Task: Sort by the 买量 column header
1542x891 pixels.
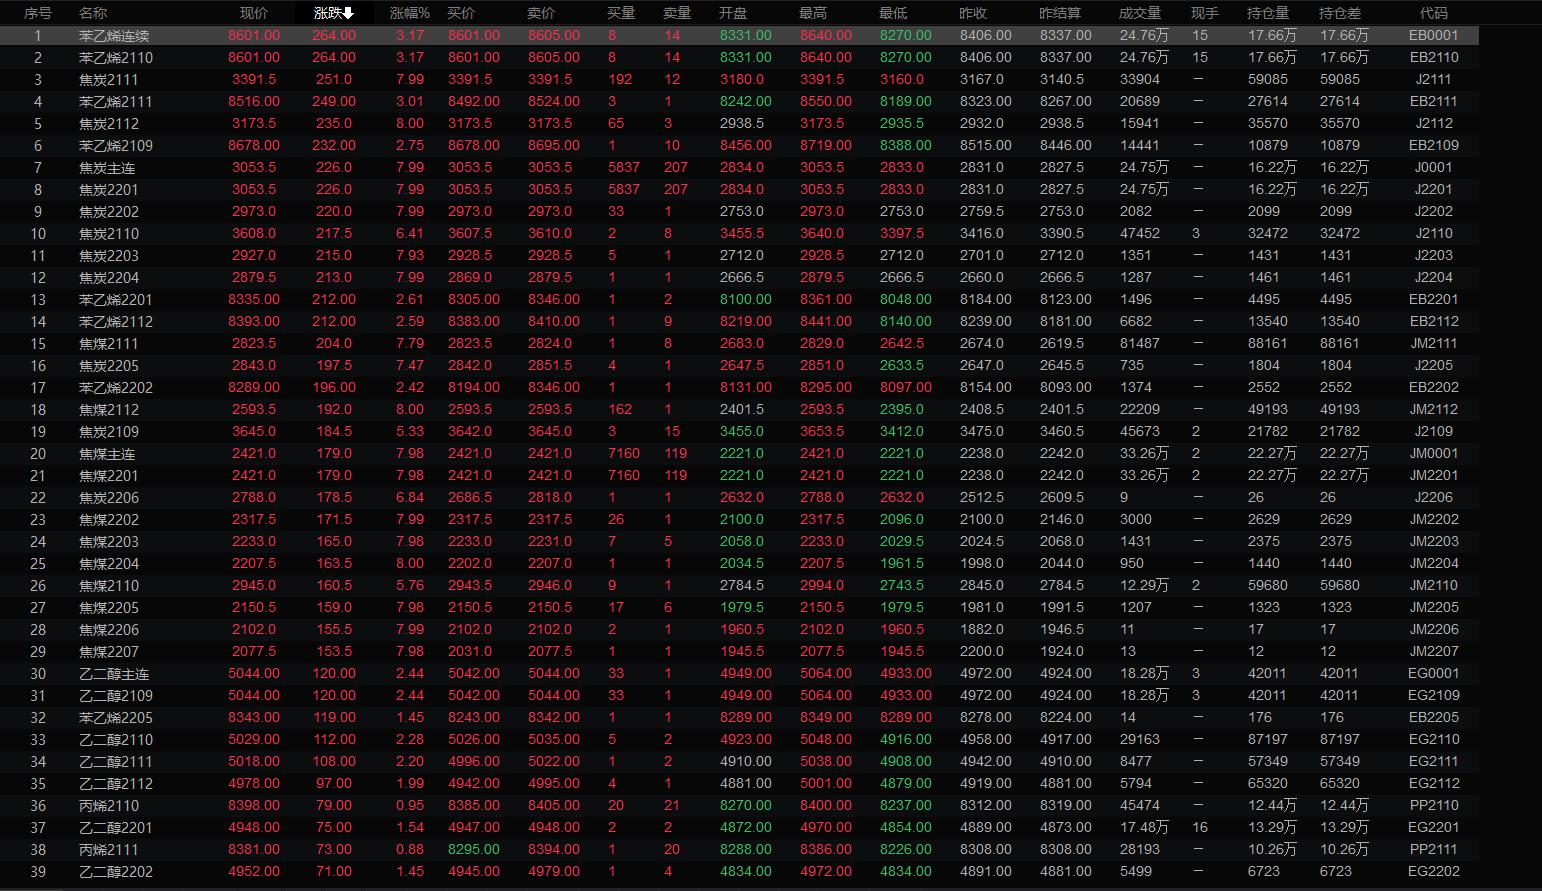Action: click(621, 13)
